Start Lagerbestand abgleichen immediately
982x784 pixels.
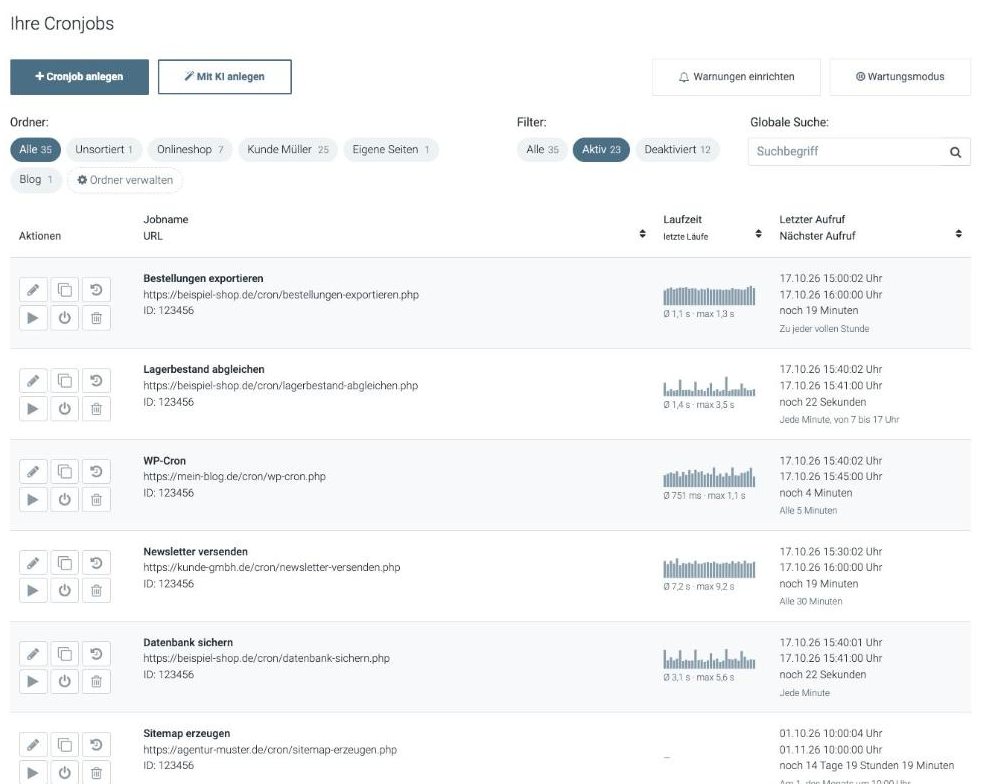click(x=33, y=409)
